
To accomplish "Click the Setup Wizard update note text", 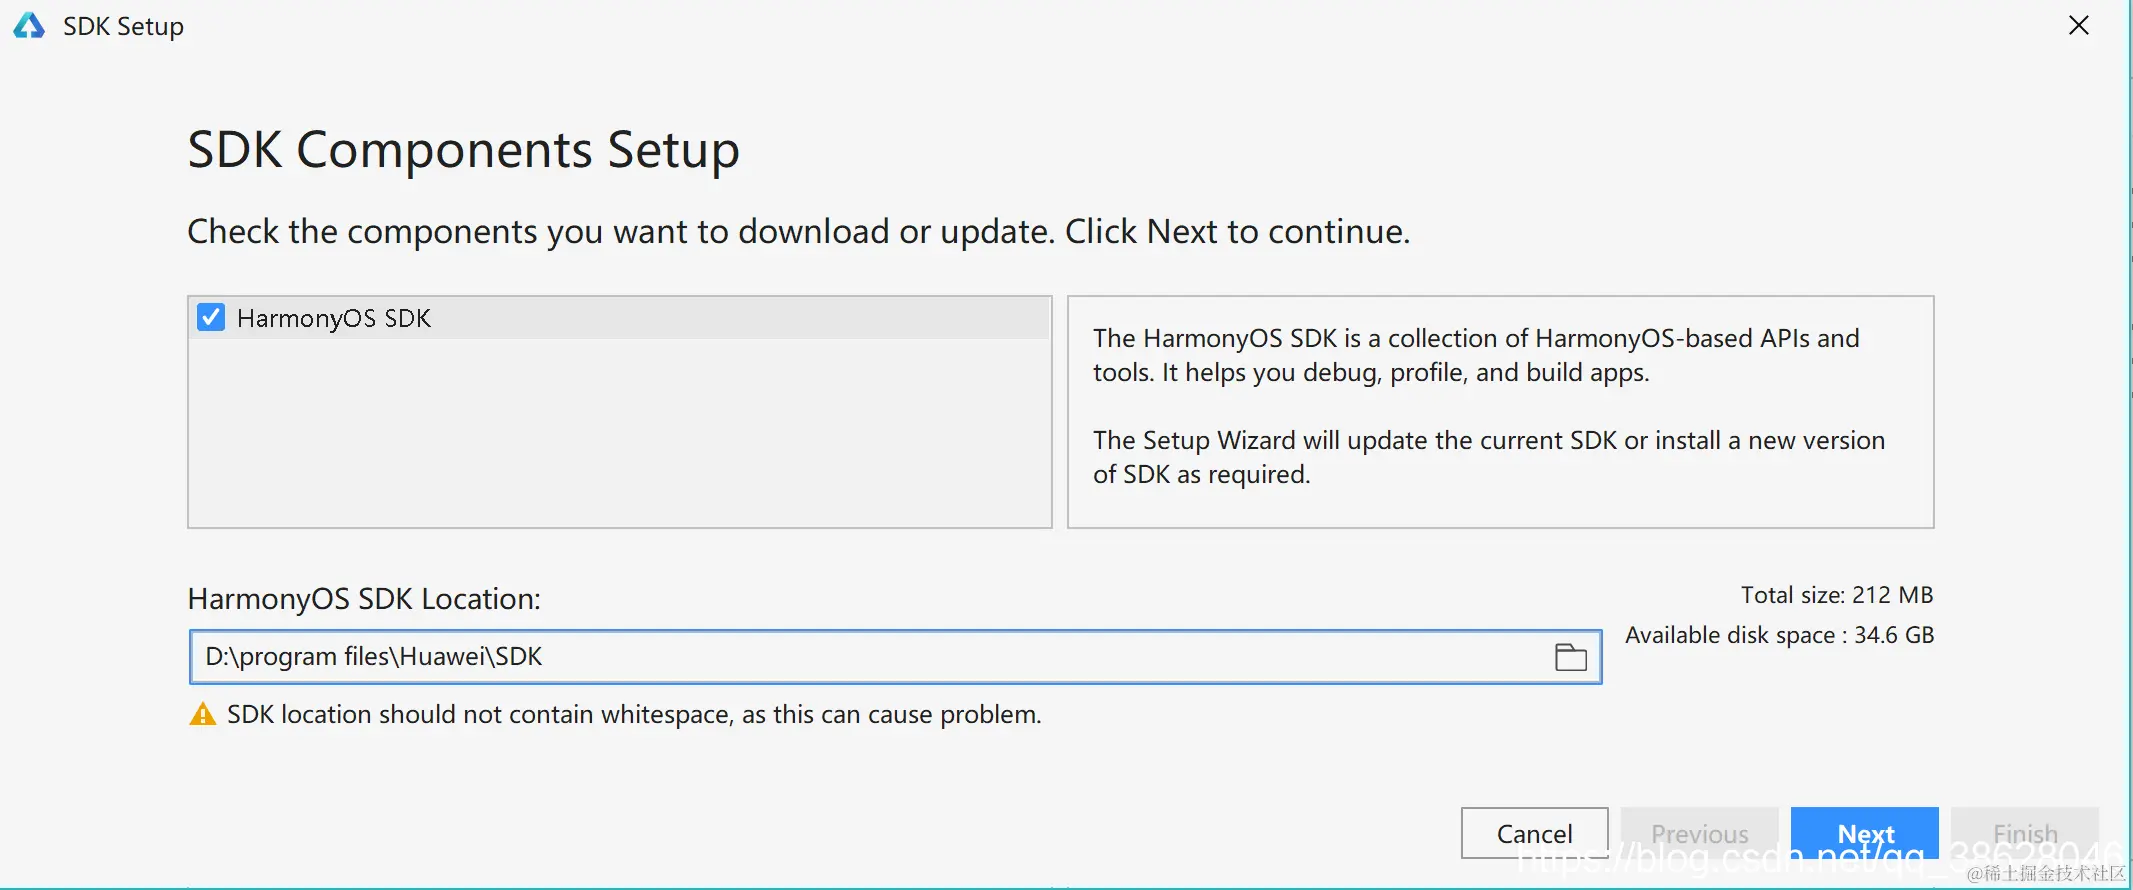I will click(x=1489, y=457).
